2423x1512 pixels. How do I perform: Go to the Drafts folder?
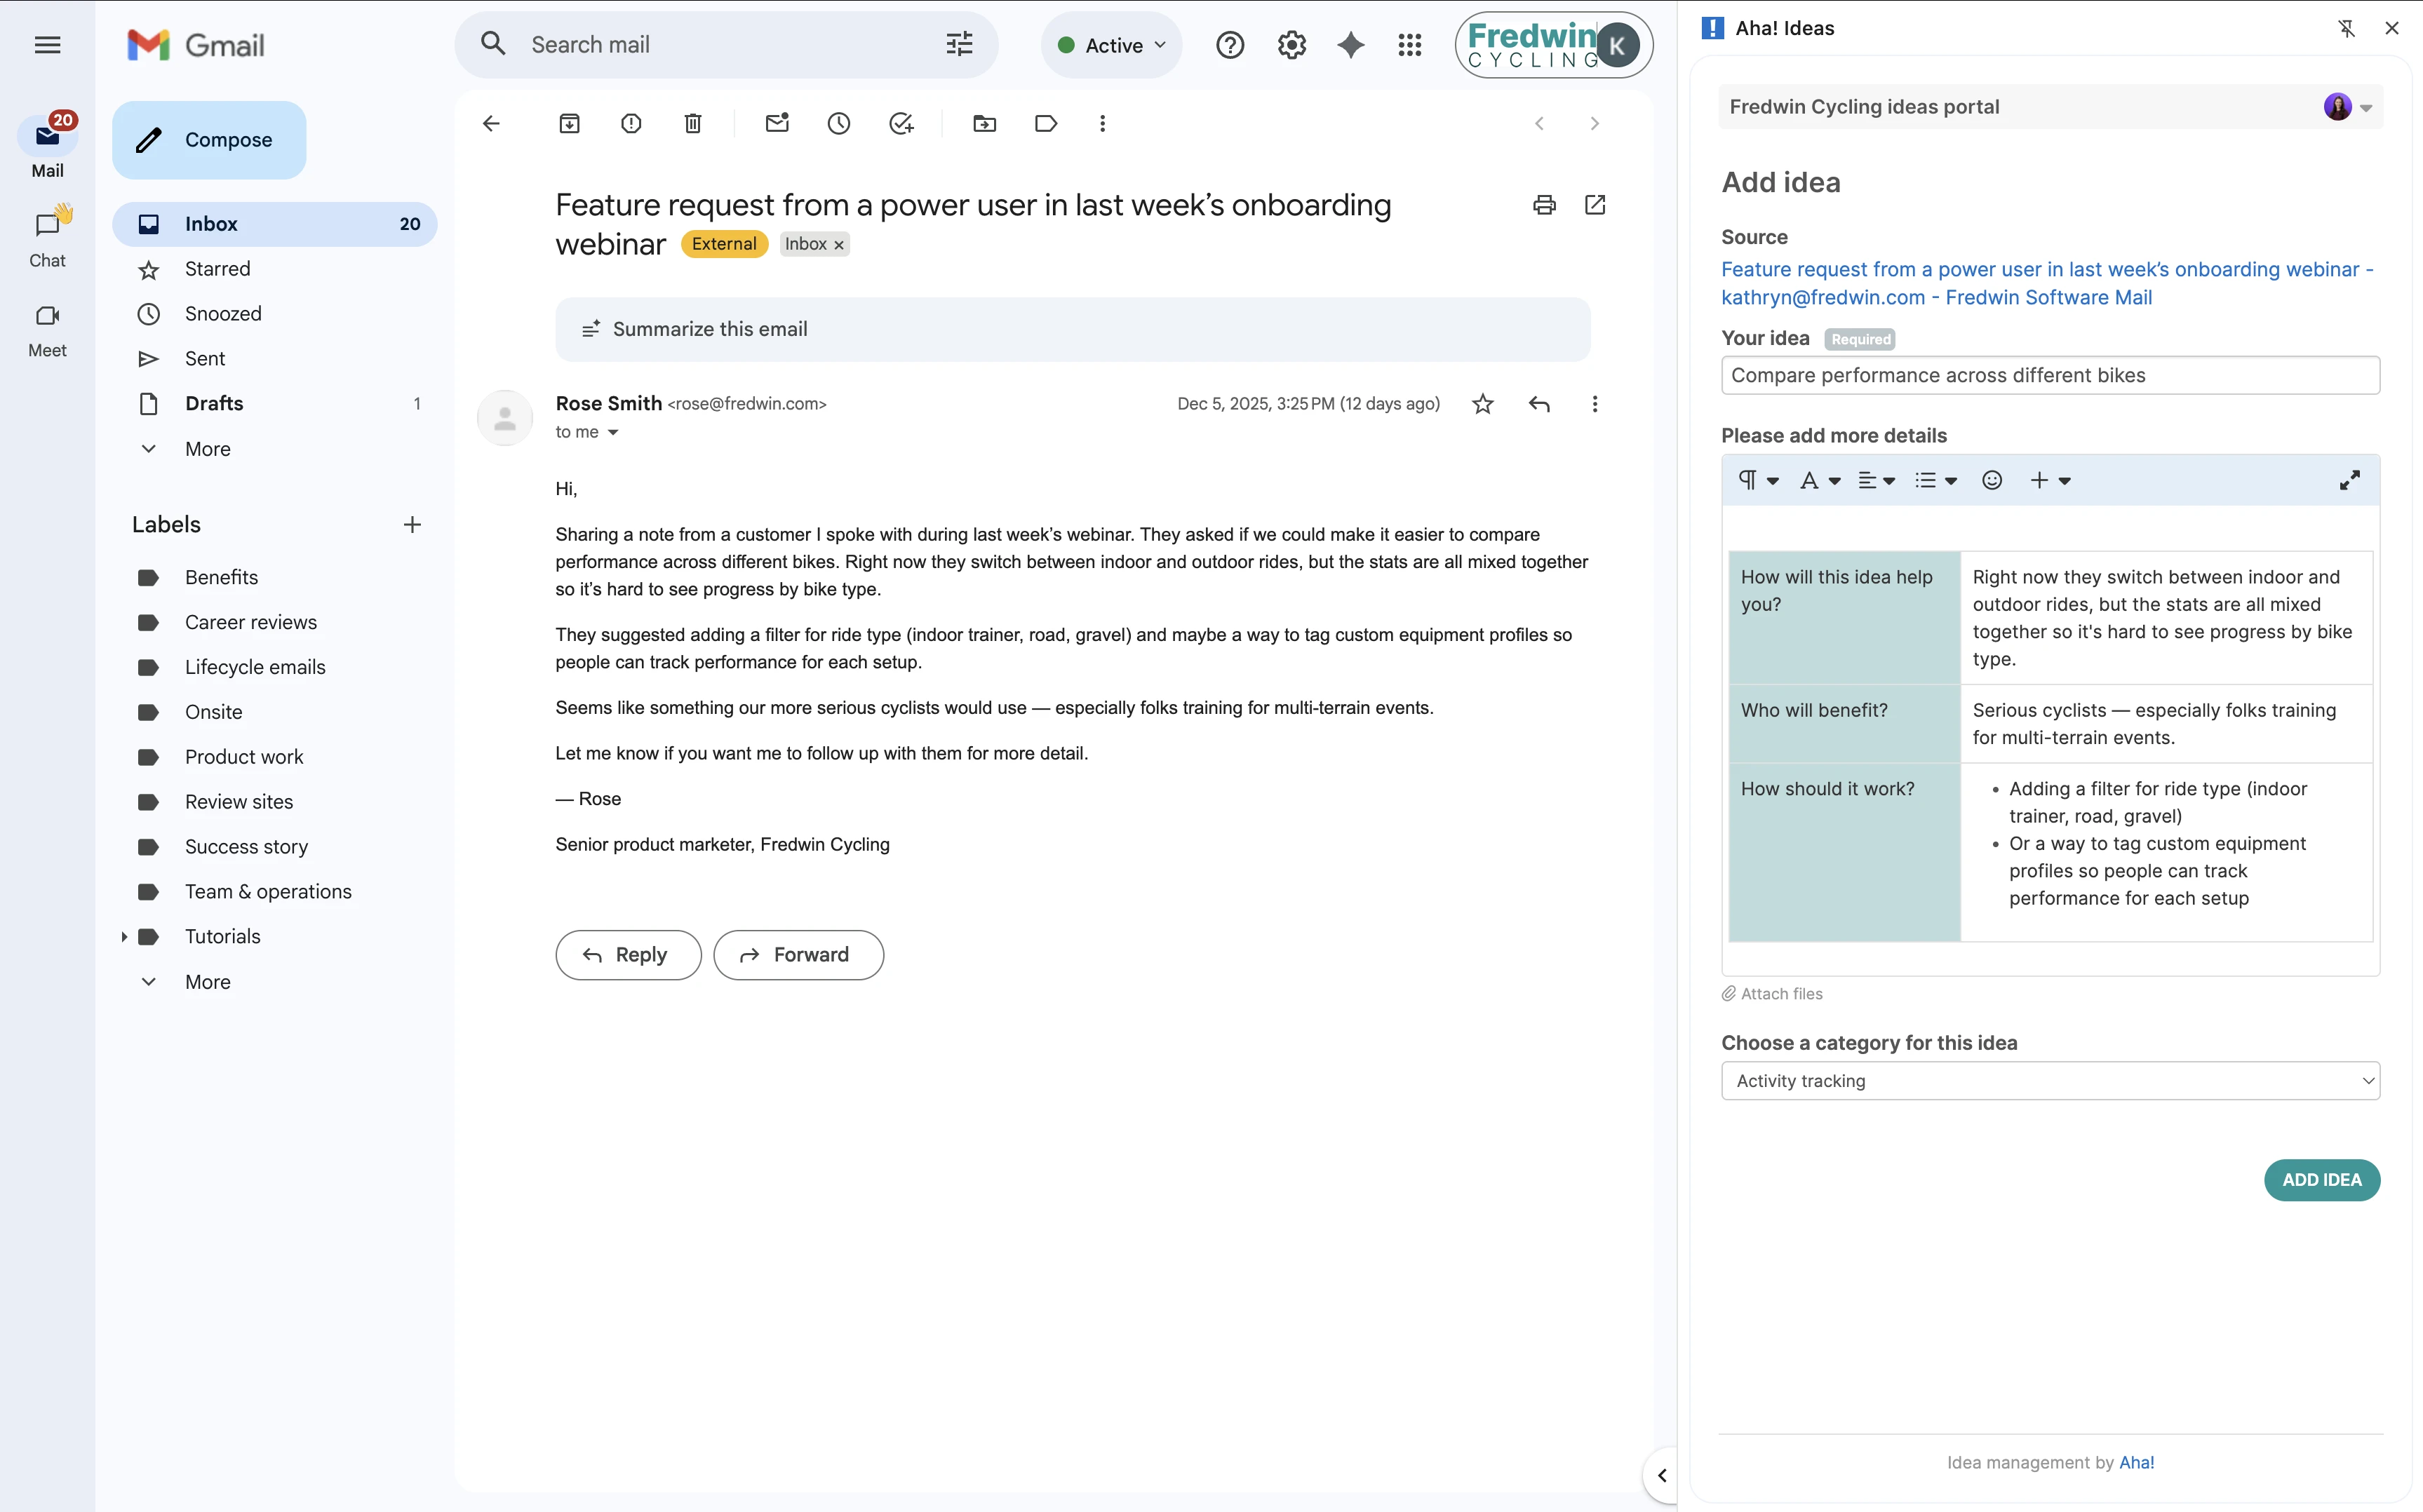(x=214, y=404)
